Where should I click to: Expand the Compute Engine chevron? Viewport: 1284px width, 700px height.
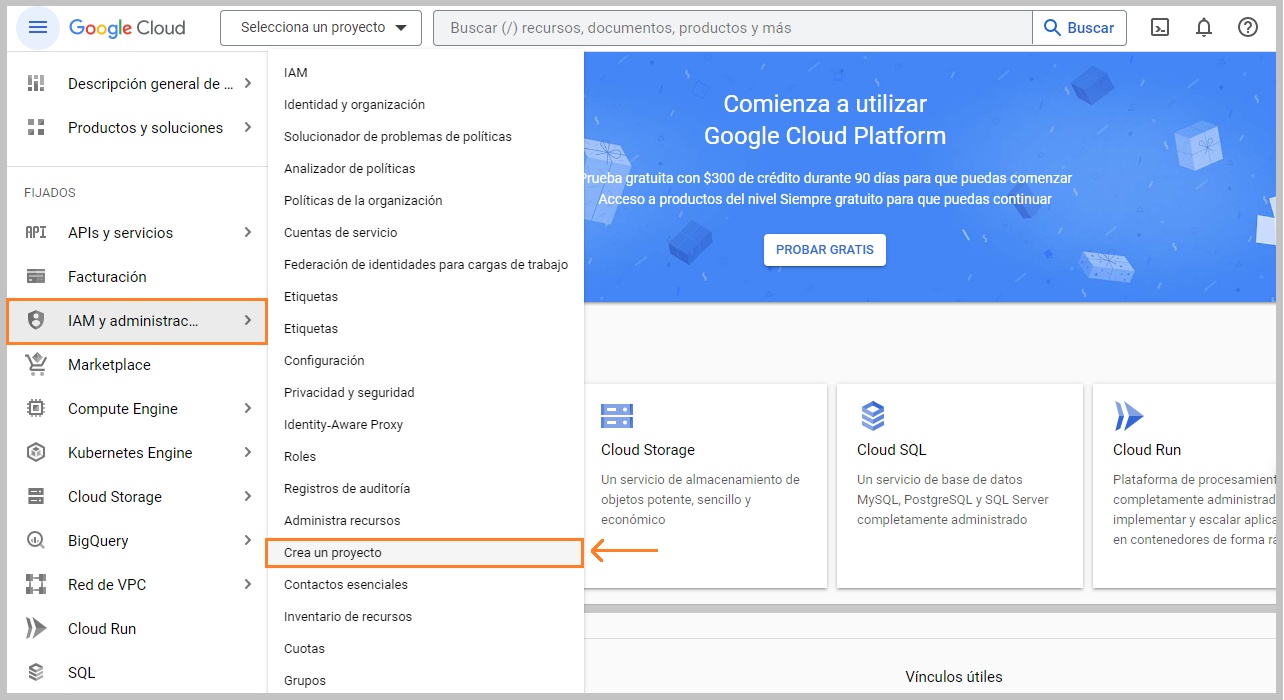point(248,409)
